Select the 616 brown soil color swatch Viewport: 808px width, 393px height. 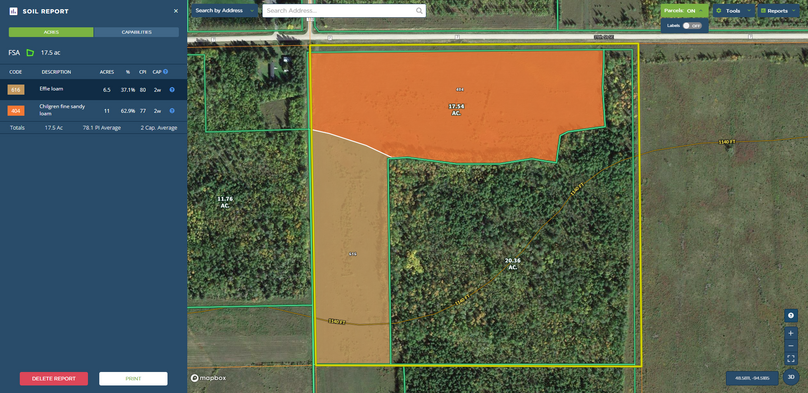[15, 90]
